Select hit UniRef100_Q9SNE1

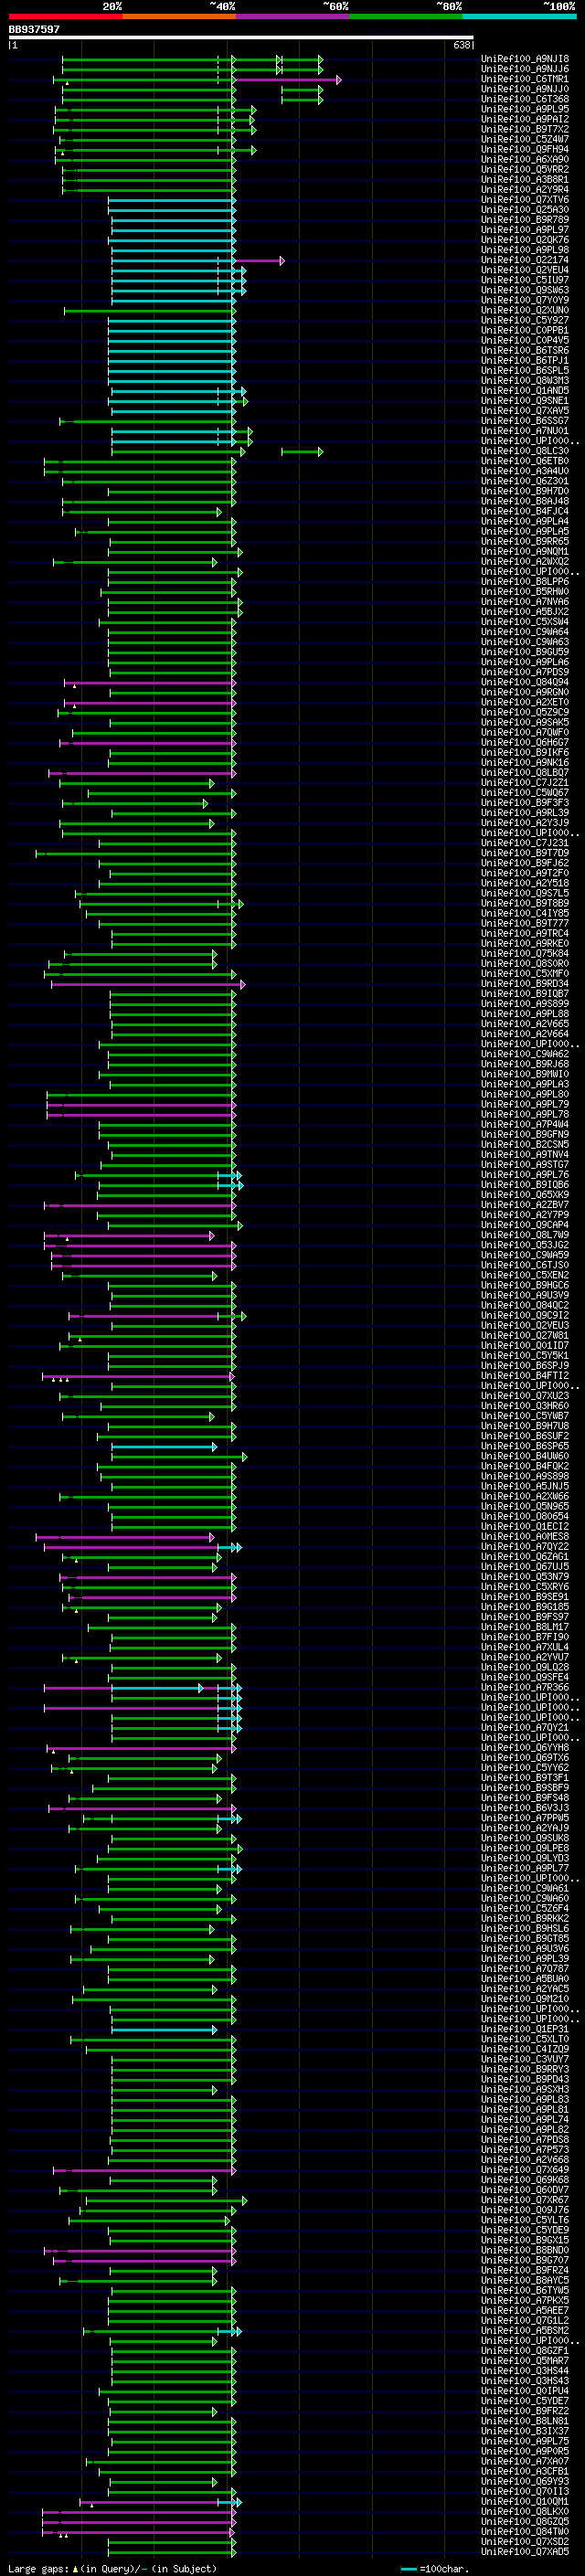525,401
